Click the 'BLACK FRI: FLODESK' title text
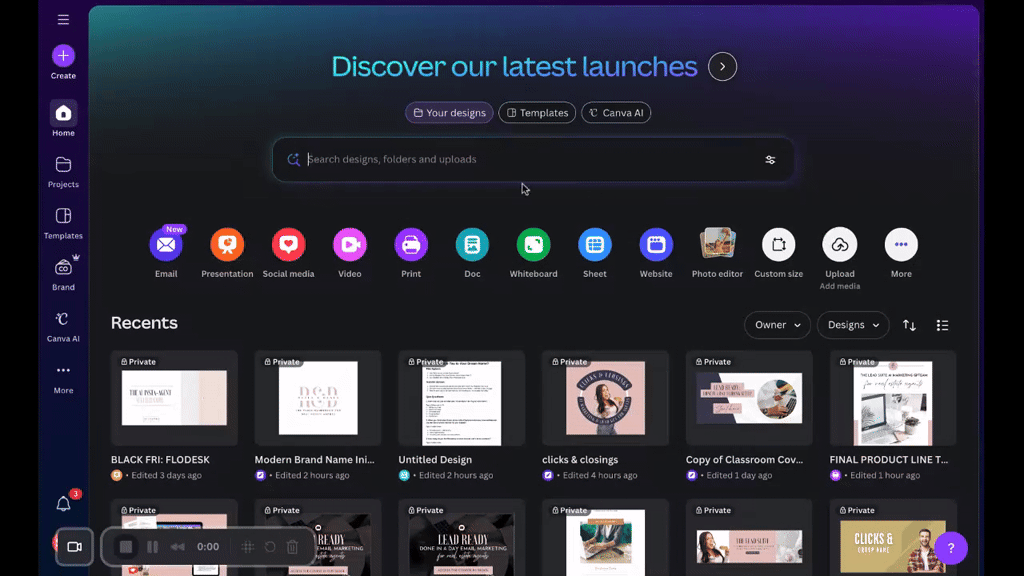The width and height of the screenshot is (1024, 576). [x=160, y=460]
